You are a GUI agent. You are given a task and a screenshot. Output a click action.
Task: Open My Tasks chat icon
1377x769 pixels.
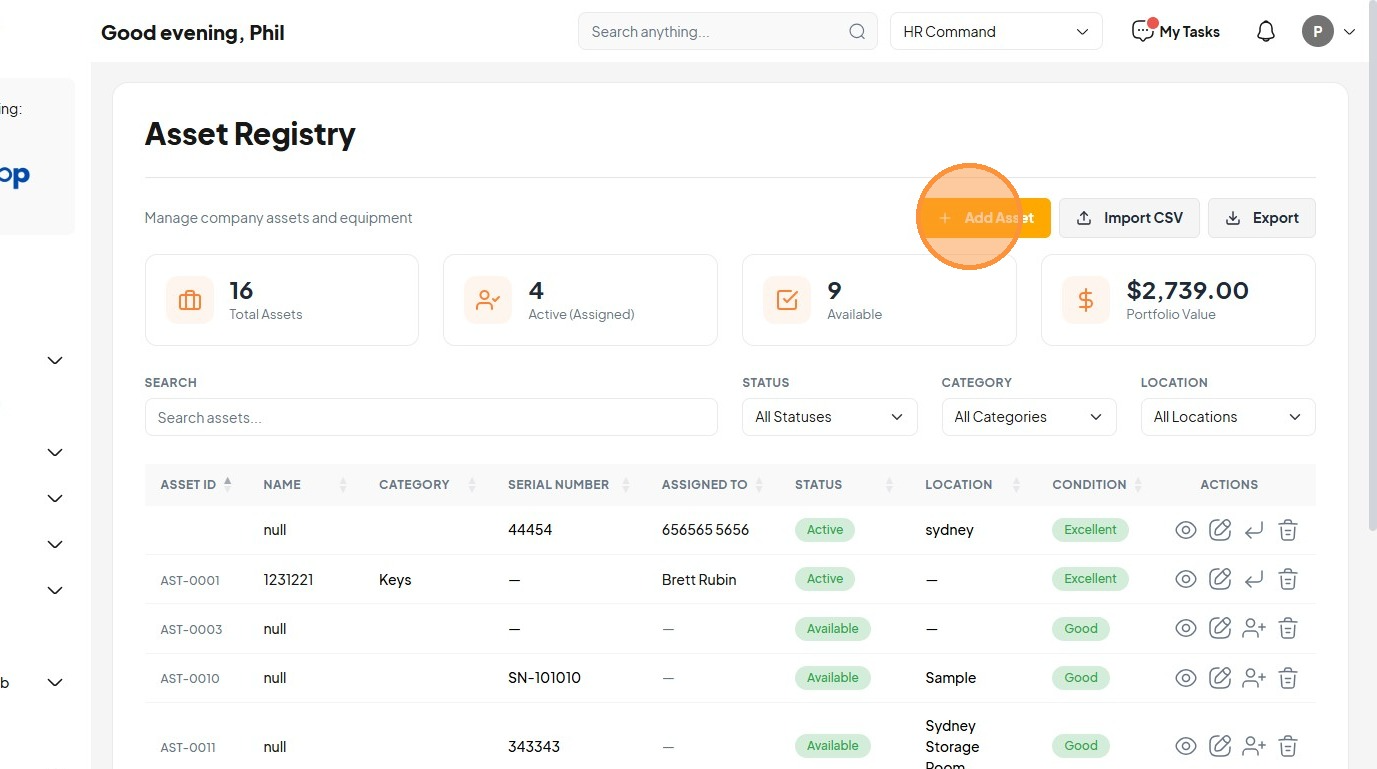pyautogui.click(x=1143, y=31)
